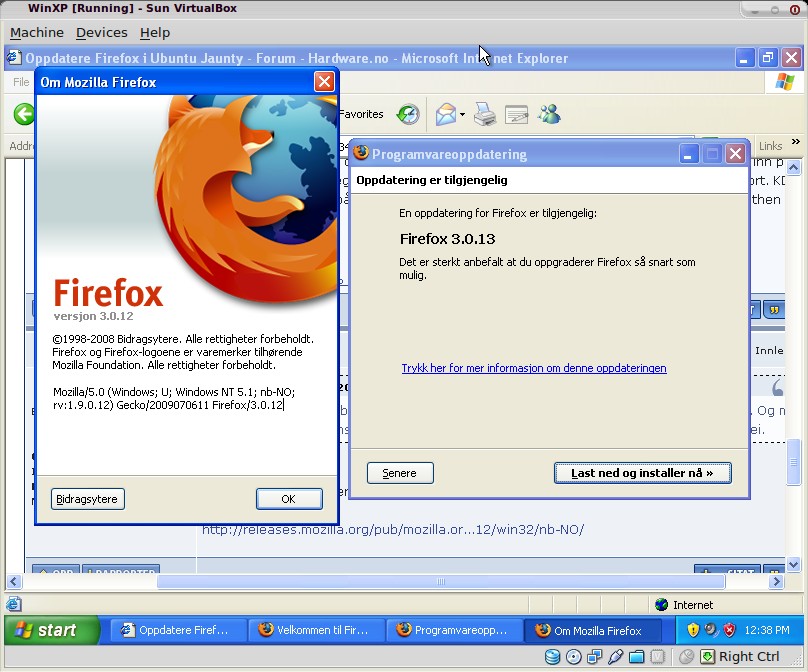Close the Programvareoppdatering window
Viewport: 808px width, 672px height.
click(x=735, y=154)
